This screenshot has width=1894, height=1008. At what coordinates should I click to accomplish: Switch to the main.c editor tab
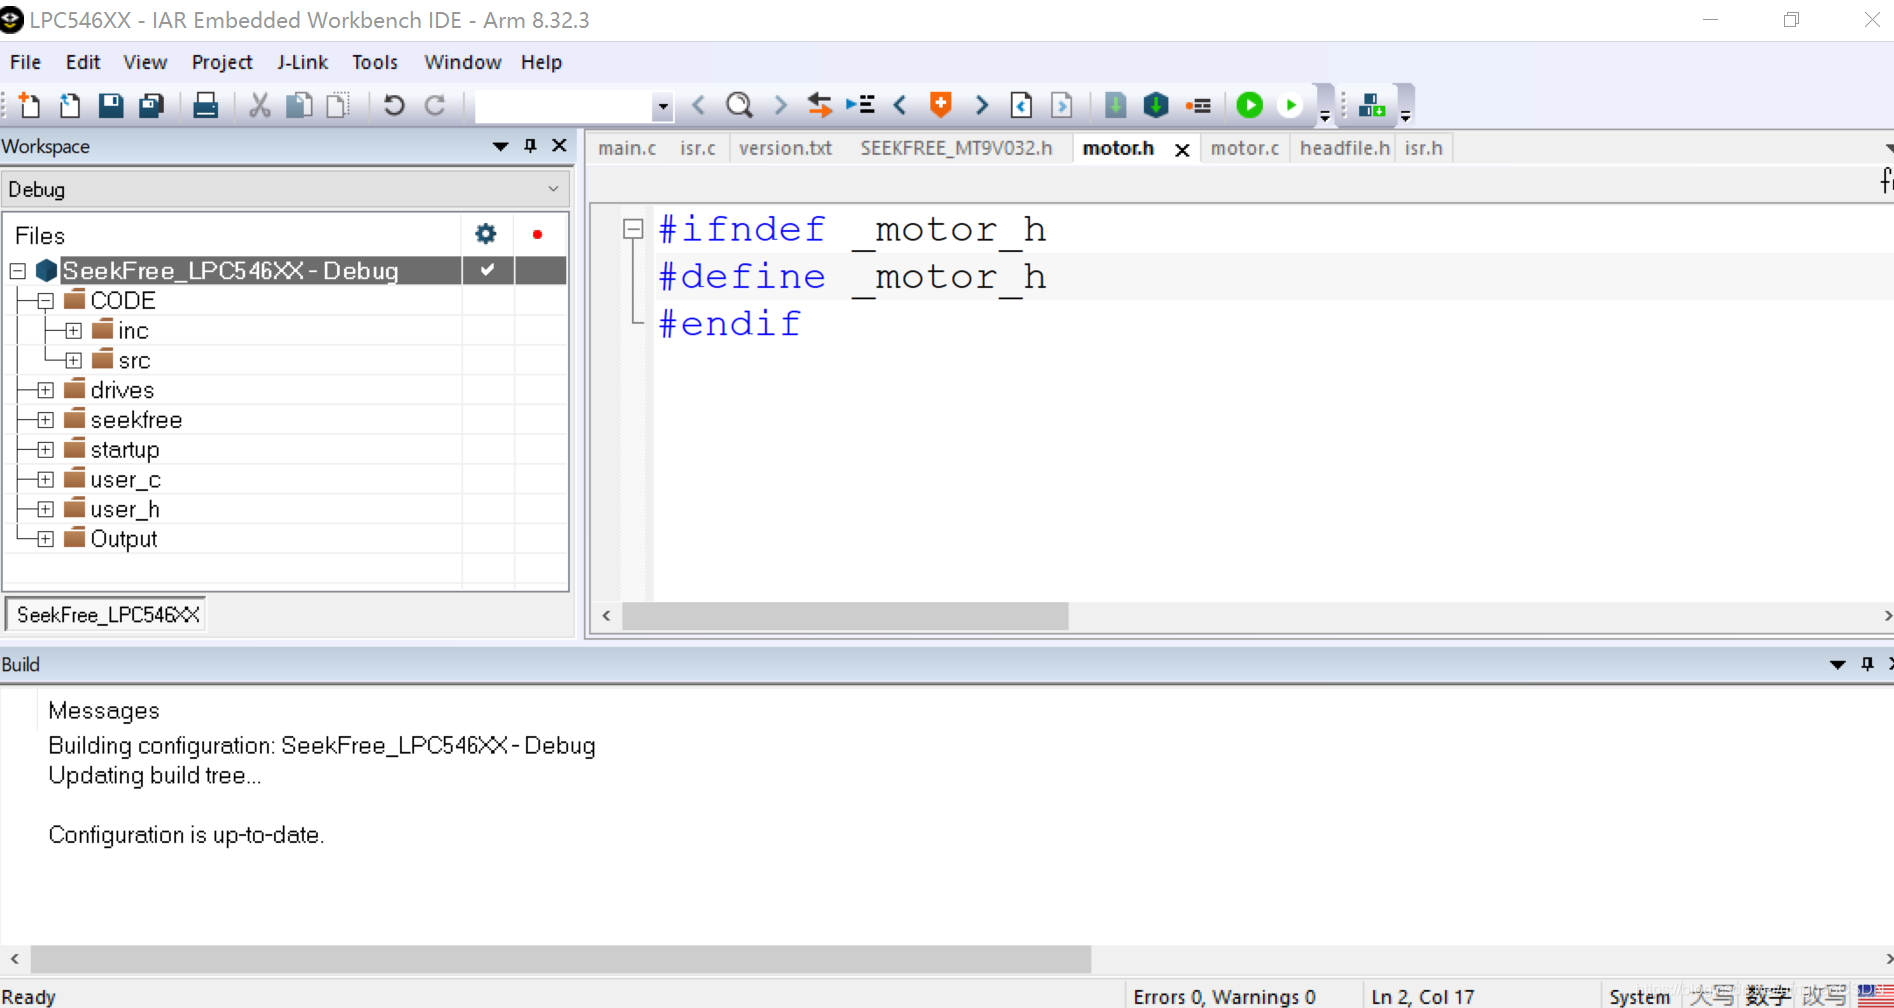627,148
